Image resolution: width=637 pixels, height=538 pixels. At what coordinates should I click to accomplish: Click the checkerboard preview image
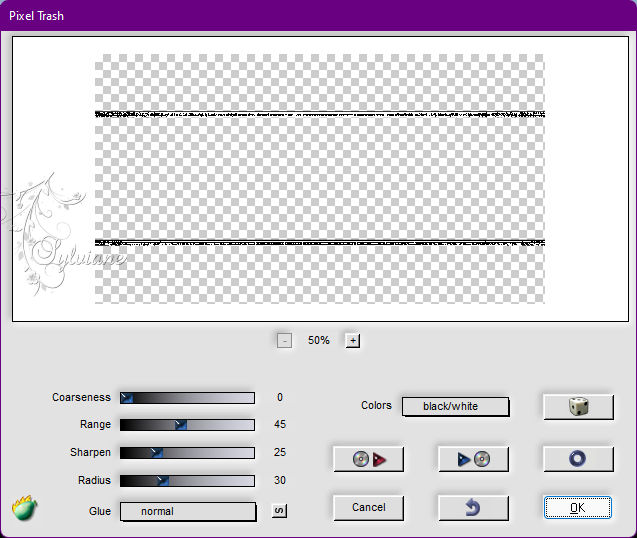coord(320,179)
